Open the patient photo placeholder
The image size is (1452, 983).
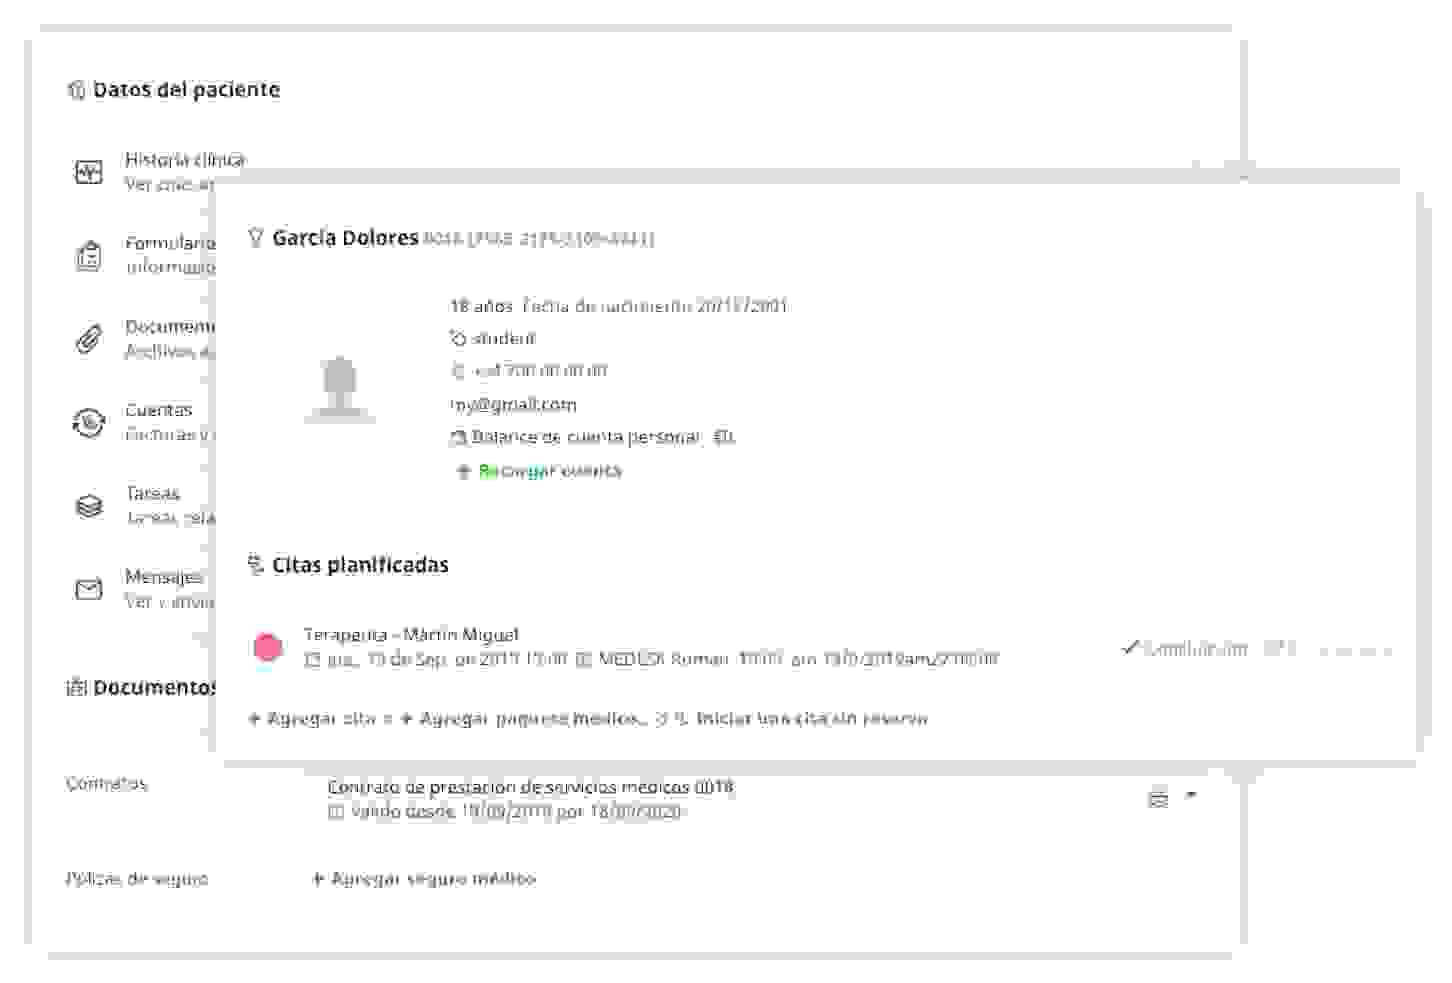coord(341,390)
